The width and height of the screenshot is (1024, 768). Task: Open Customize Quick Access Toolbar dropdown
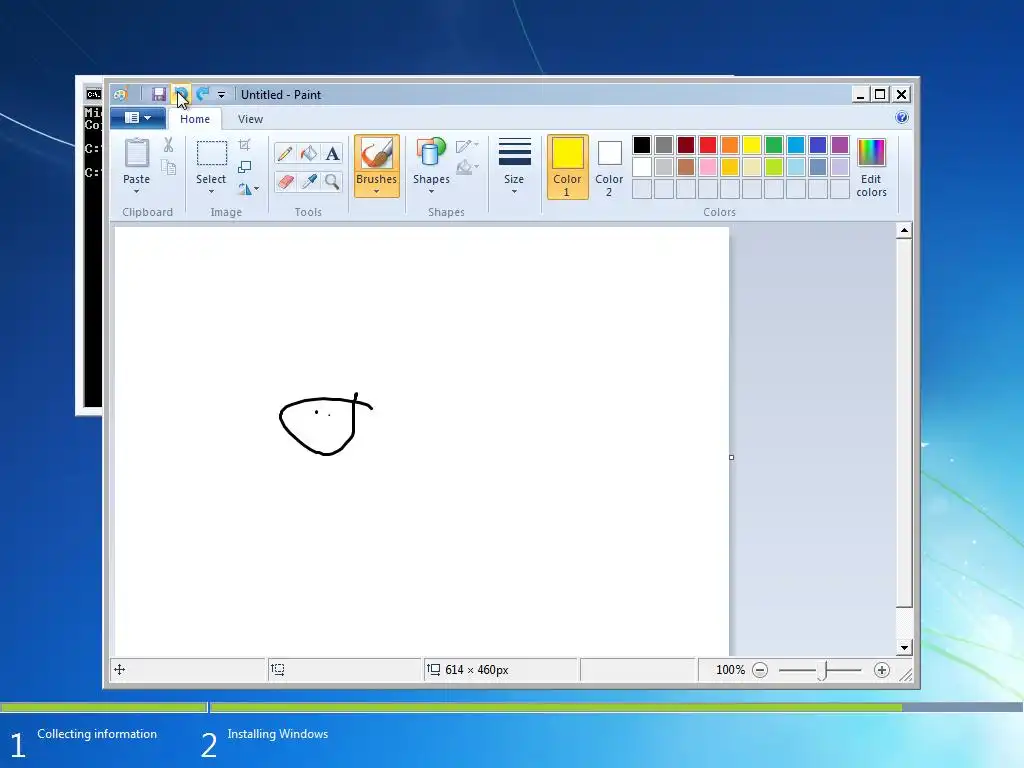click(221, 95)
